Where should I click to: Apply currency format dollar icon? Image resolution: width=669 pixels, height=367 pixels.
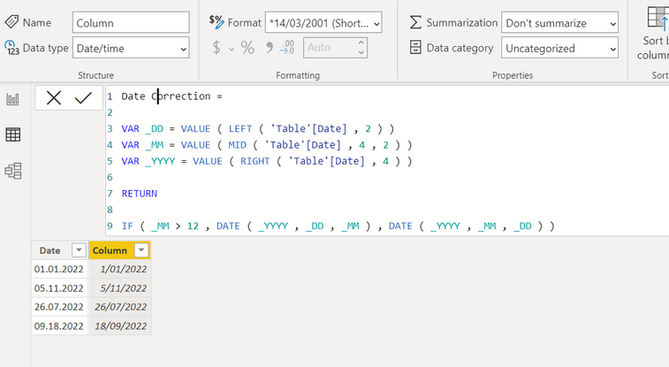tap(217, 47)
